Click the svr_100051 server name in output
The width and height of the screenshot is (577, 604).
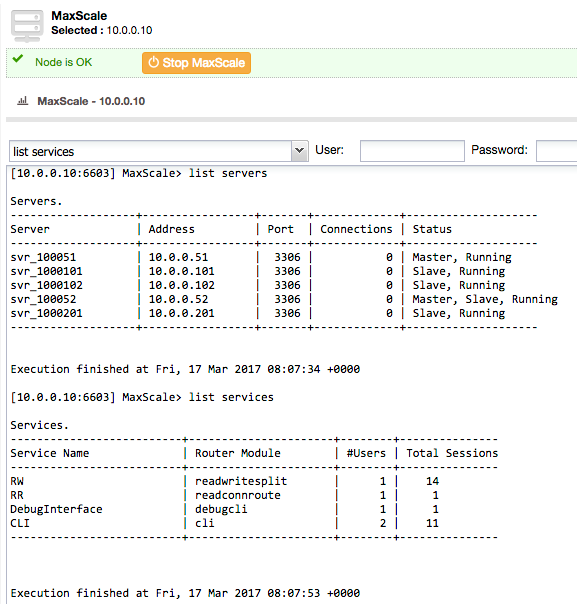[x=44, y=257]
